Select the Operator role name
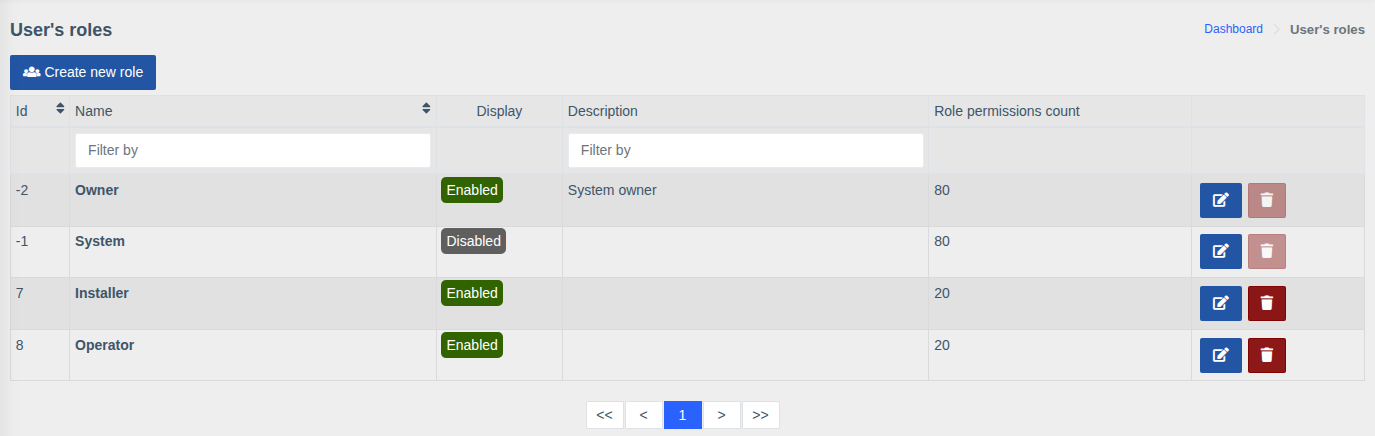The width and height of the screenshot is (1375, 436). coord(105,345)
